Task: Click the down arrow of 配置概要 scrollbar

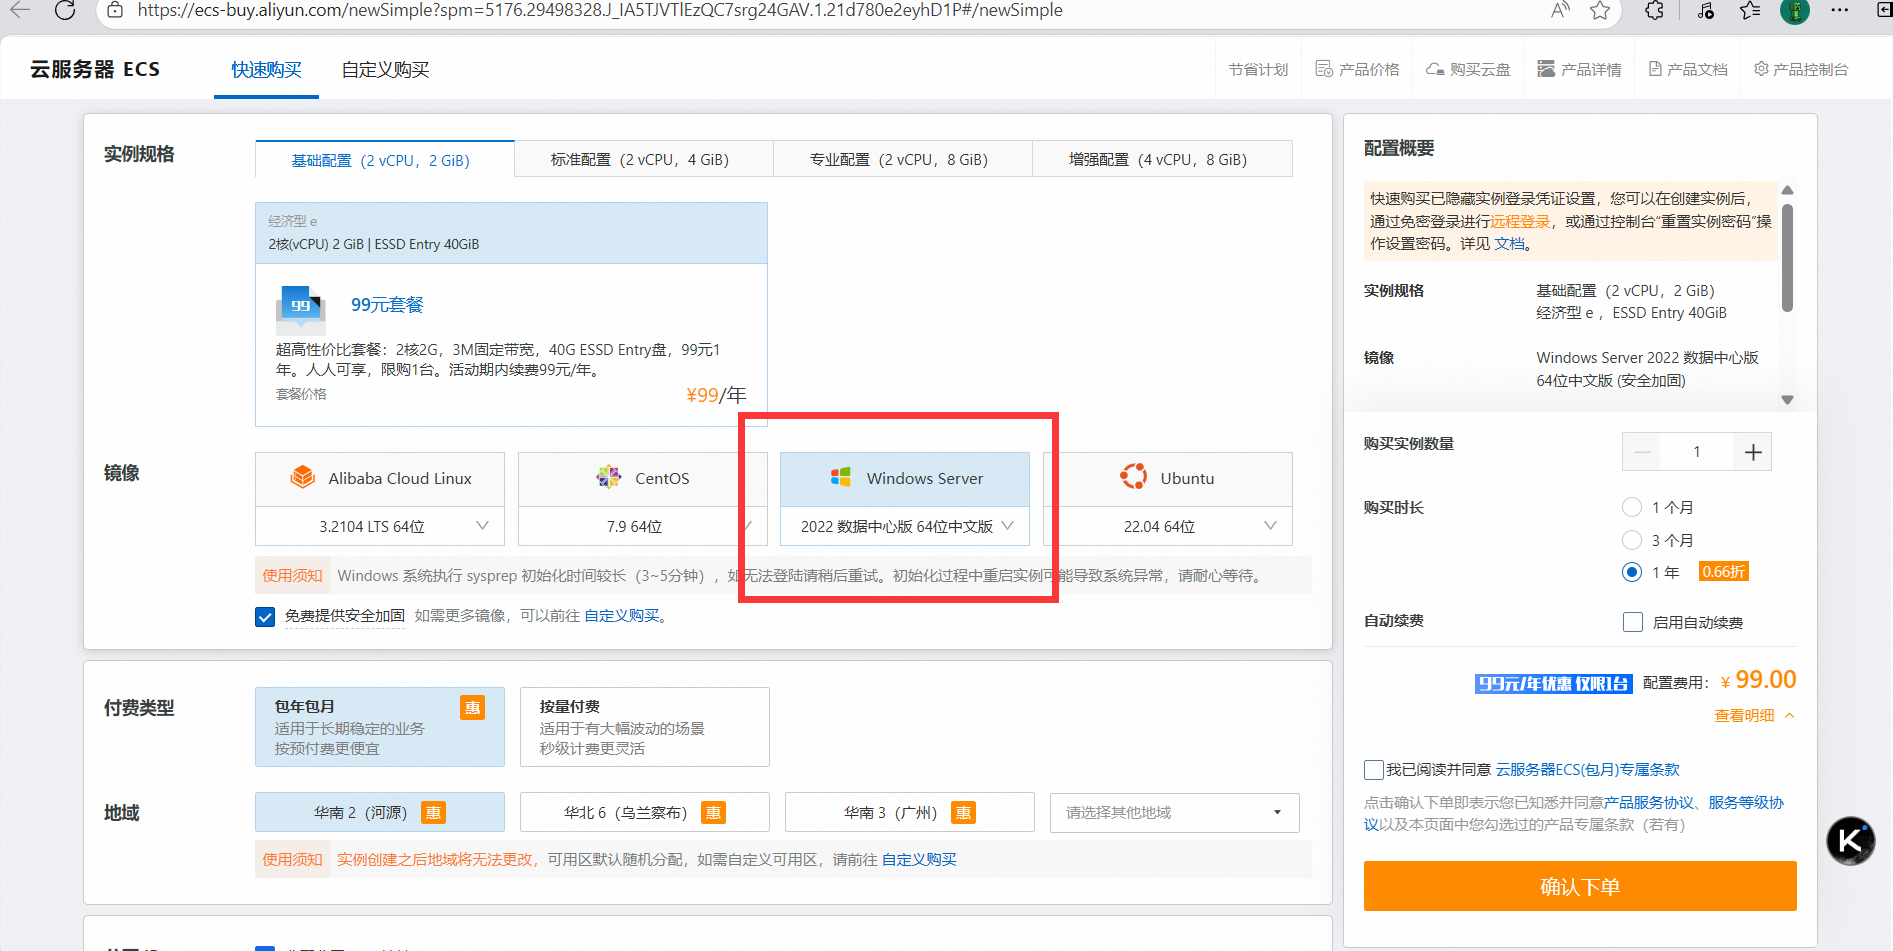Action: (1787, 400)
